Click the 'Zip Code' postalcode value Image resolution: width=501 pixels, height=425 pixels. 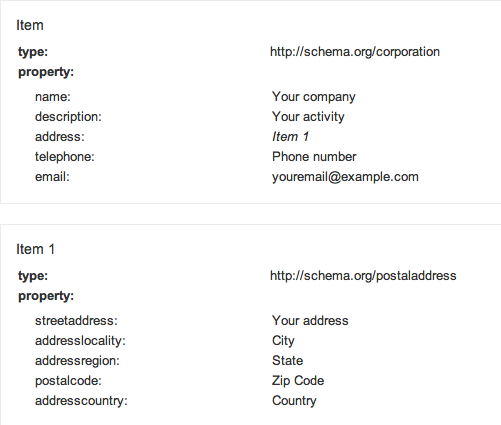pos(298,381)
